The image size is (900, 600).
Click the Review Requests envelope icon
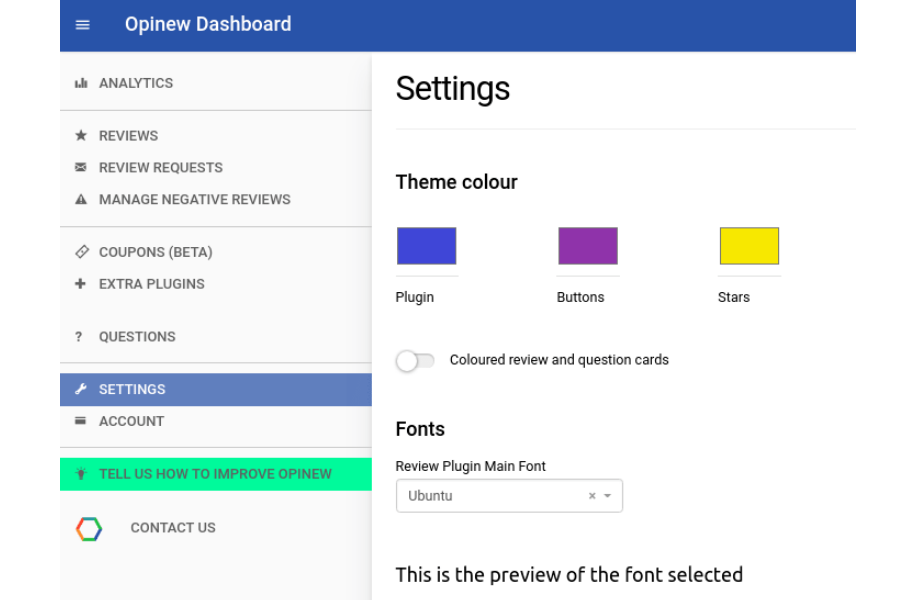pyautogui.click(x=81, y=167)
